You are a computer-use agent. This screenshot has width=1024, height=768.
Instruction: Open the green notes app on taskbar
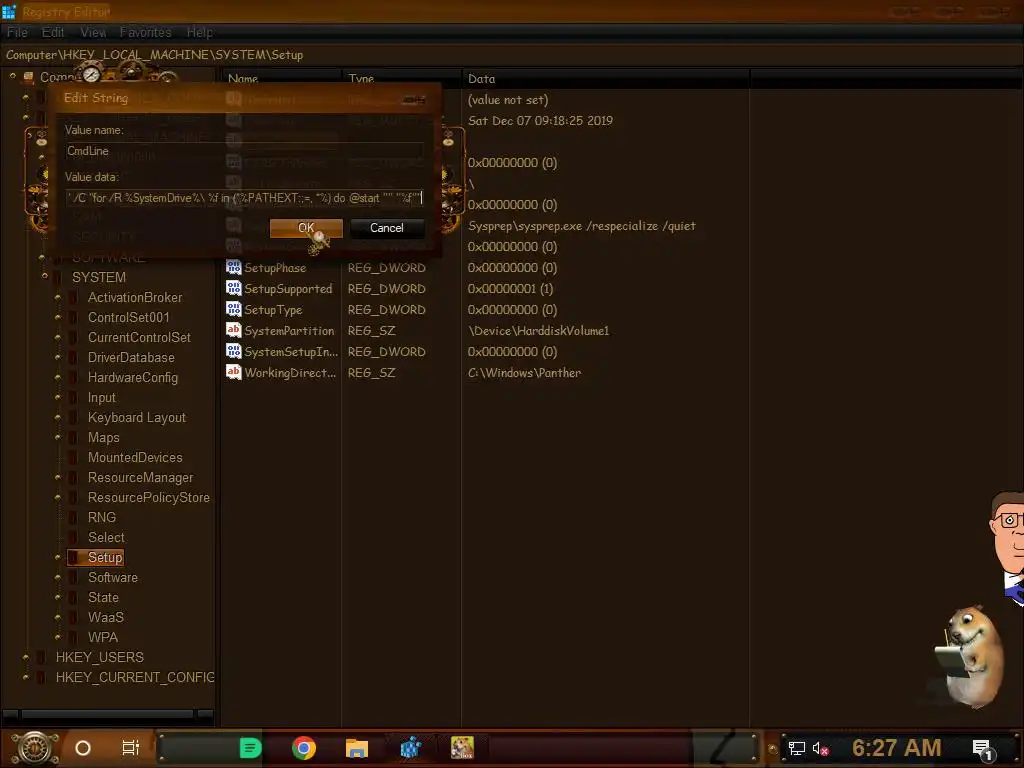(250, 748)
